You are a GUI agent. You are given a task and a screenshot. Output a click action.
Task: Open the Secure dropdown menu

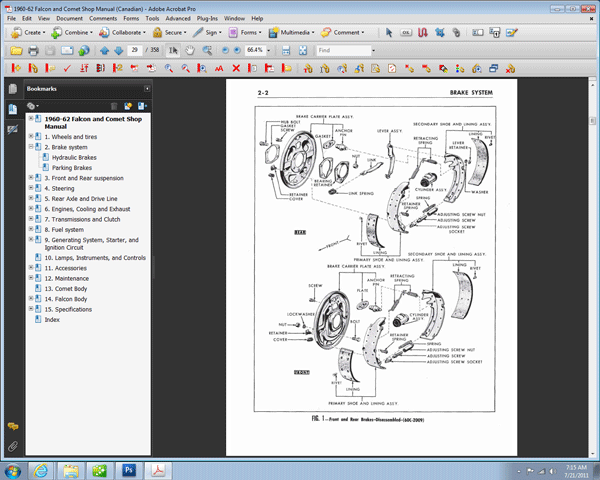(170, 33)
